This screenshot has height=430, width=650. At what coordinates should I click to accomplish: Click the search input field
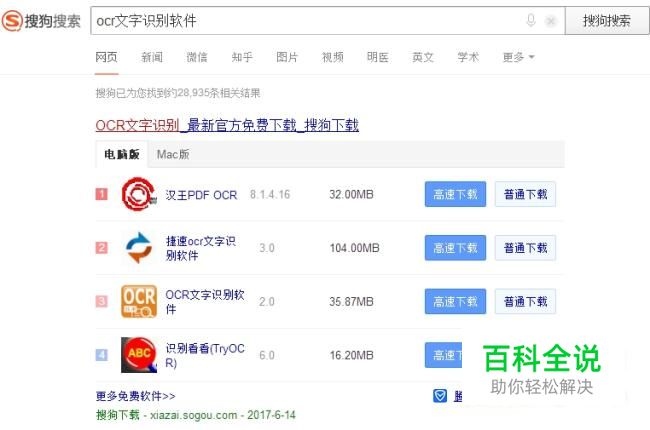pos(327,21)
